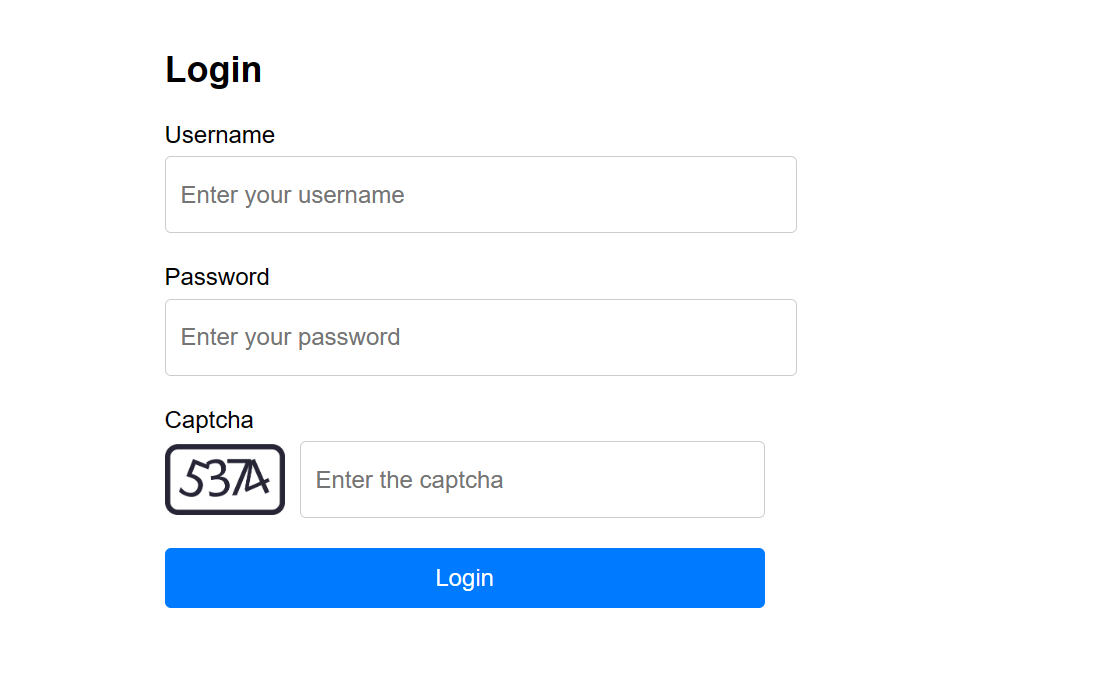Click the Password input field

tap(480, 337)
